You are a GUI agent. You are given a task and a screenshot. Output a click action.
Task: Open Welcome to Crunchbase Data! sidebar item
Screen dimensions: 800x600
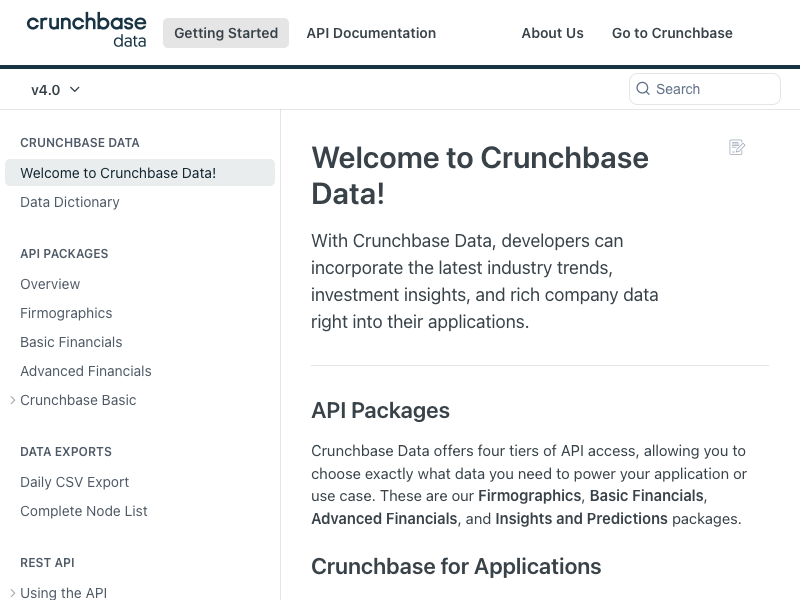[x=140, y=173]
